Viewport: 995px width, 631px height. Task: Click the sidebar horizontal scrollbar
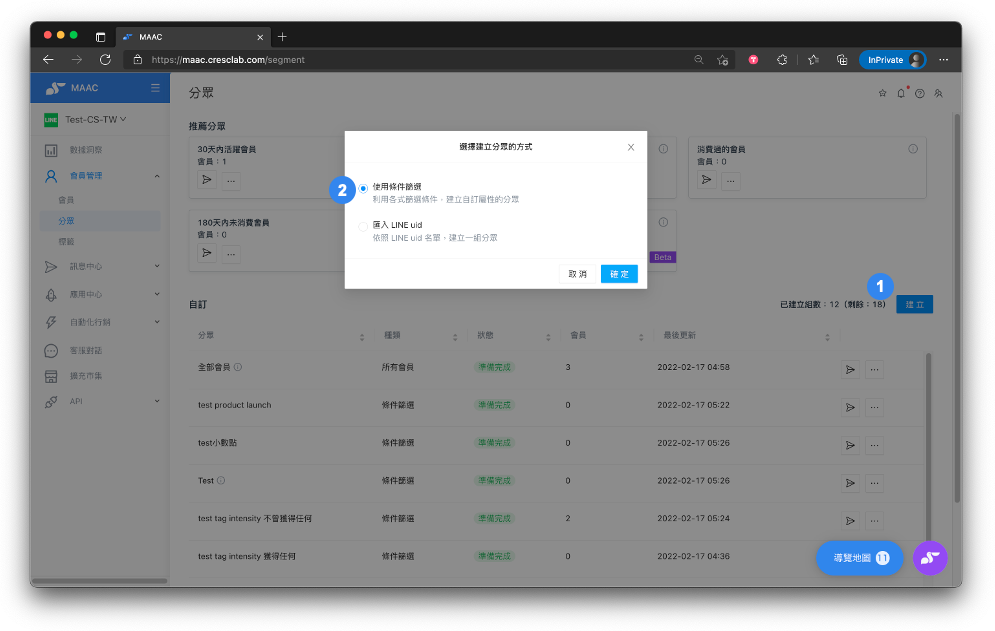click(x=100, y=581)
